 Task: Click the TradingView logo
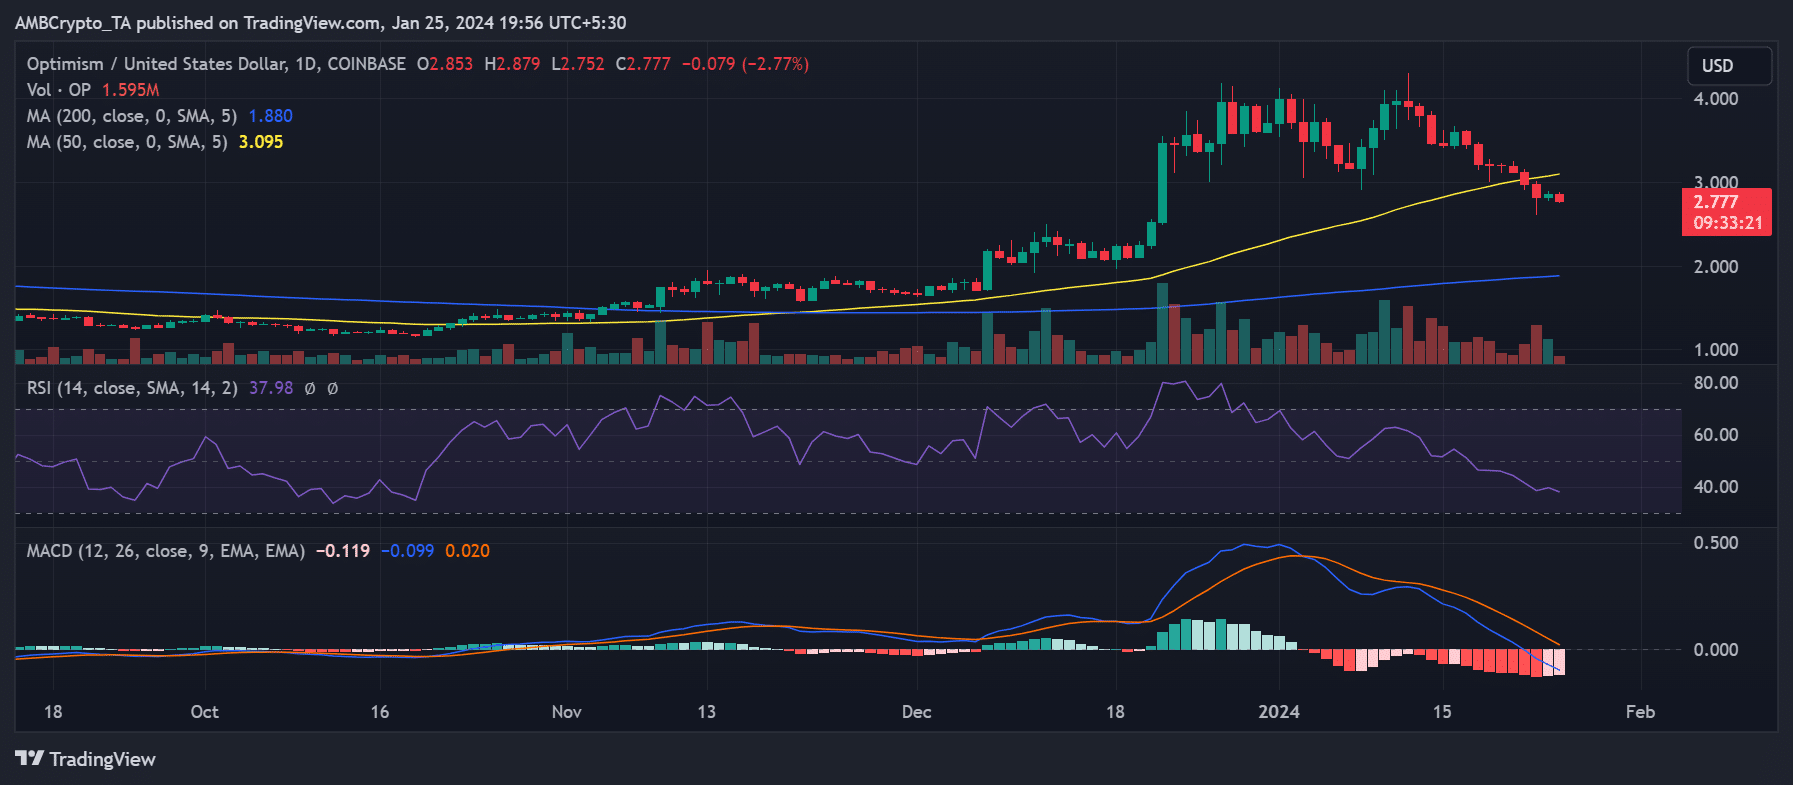(x=86, y=759)
